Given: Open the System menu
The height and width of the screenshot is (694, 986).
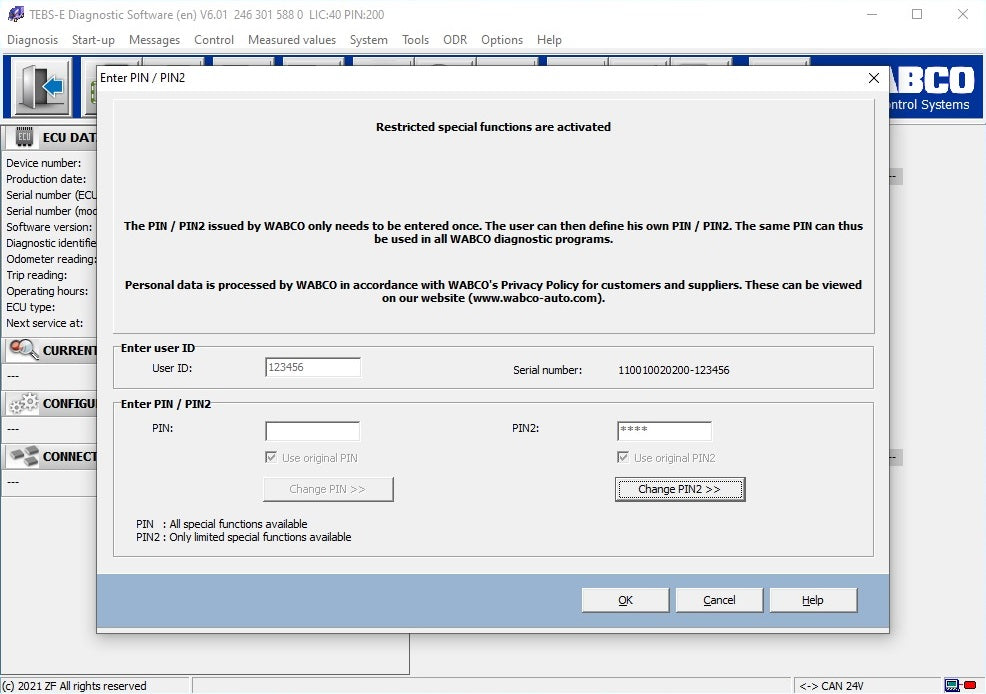Looking at the screenshot, I should coord(368,40).
